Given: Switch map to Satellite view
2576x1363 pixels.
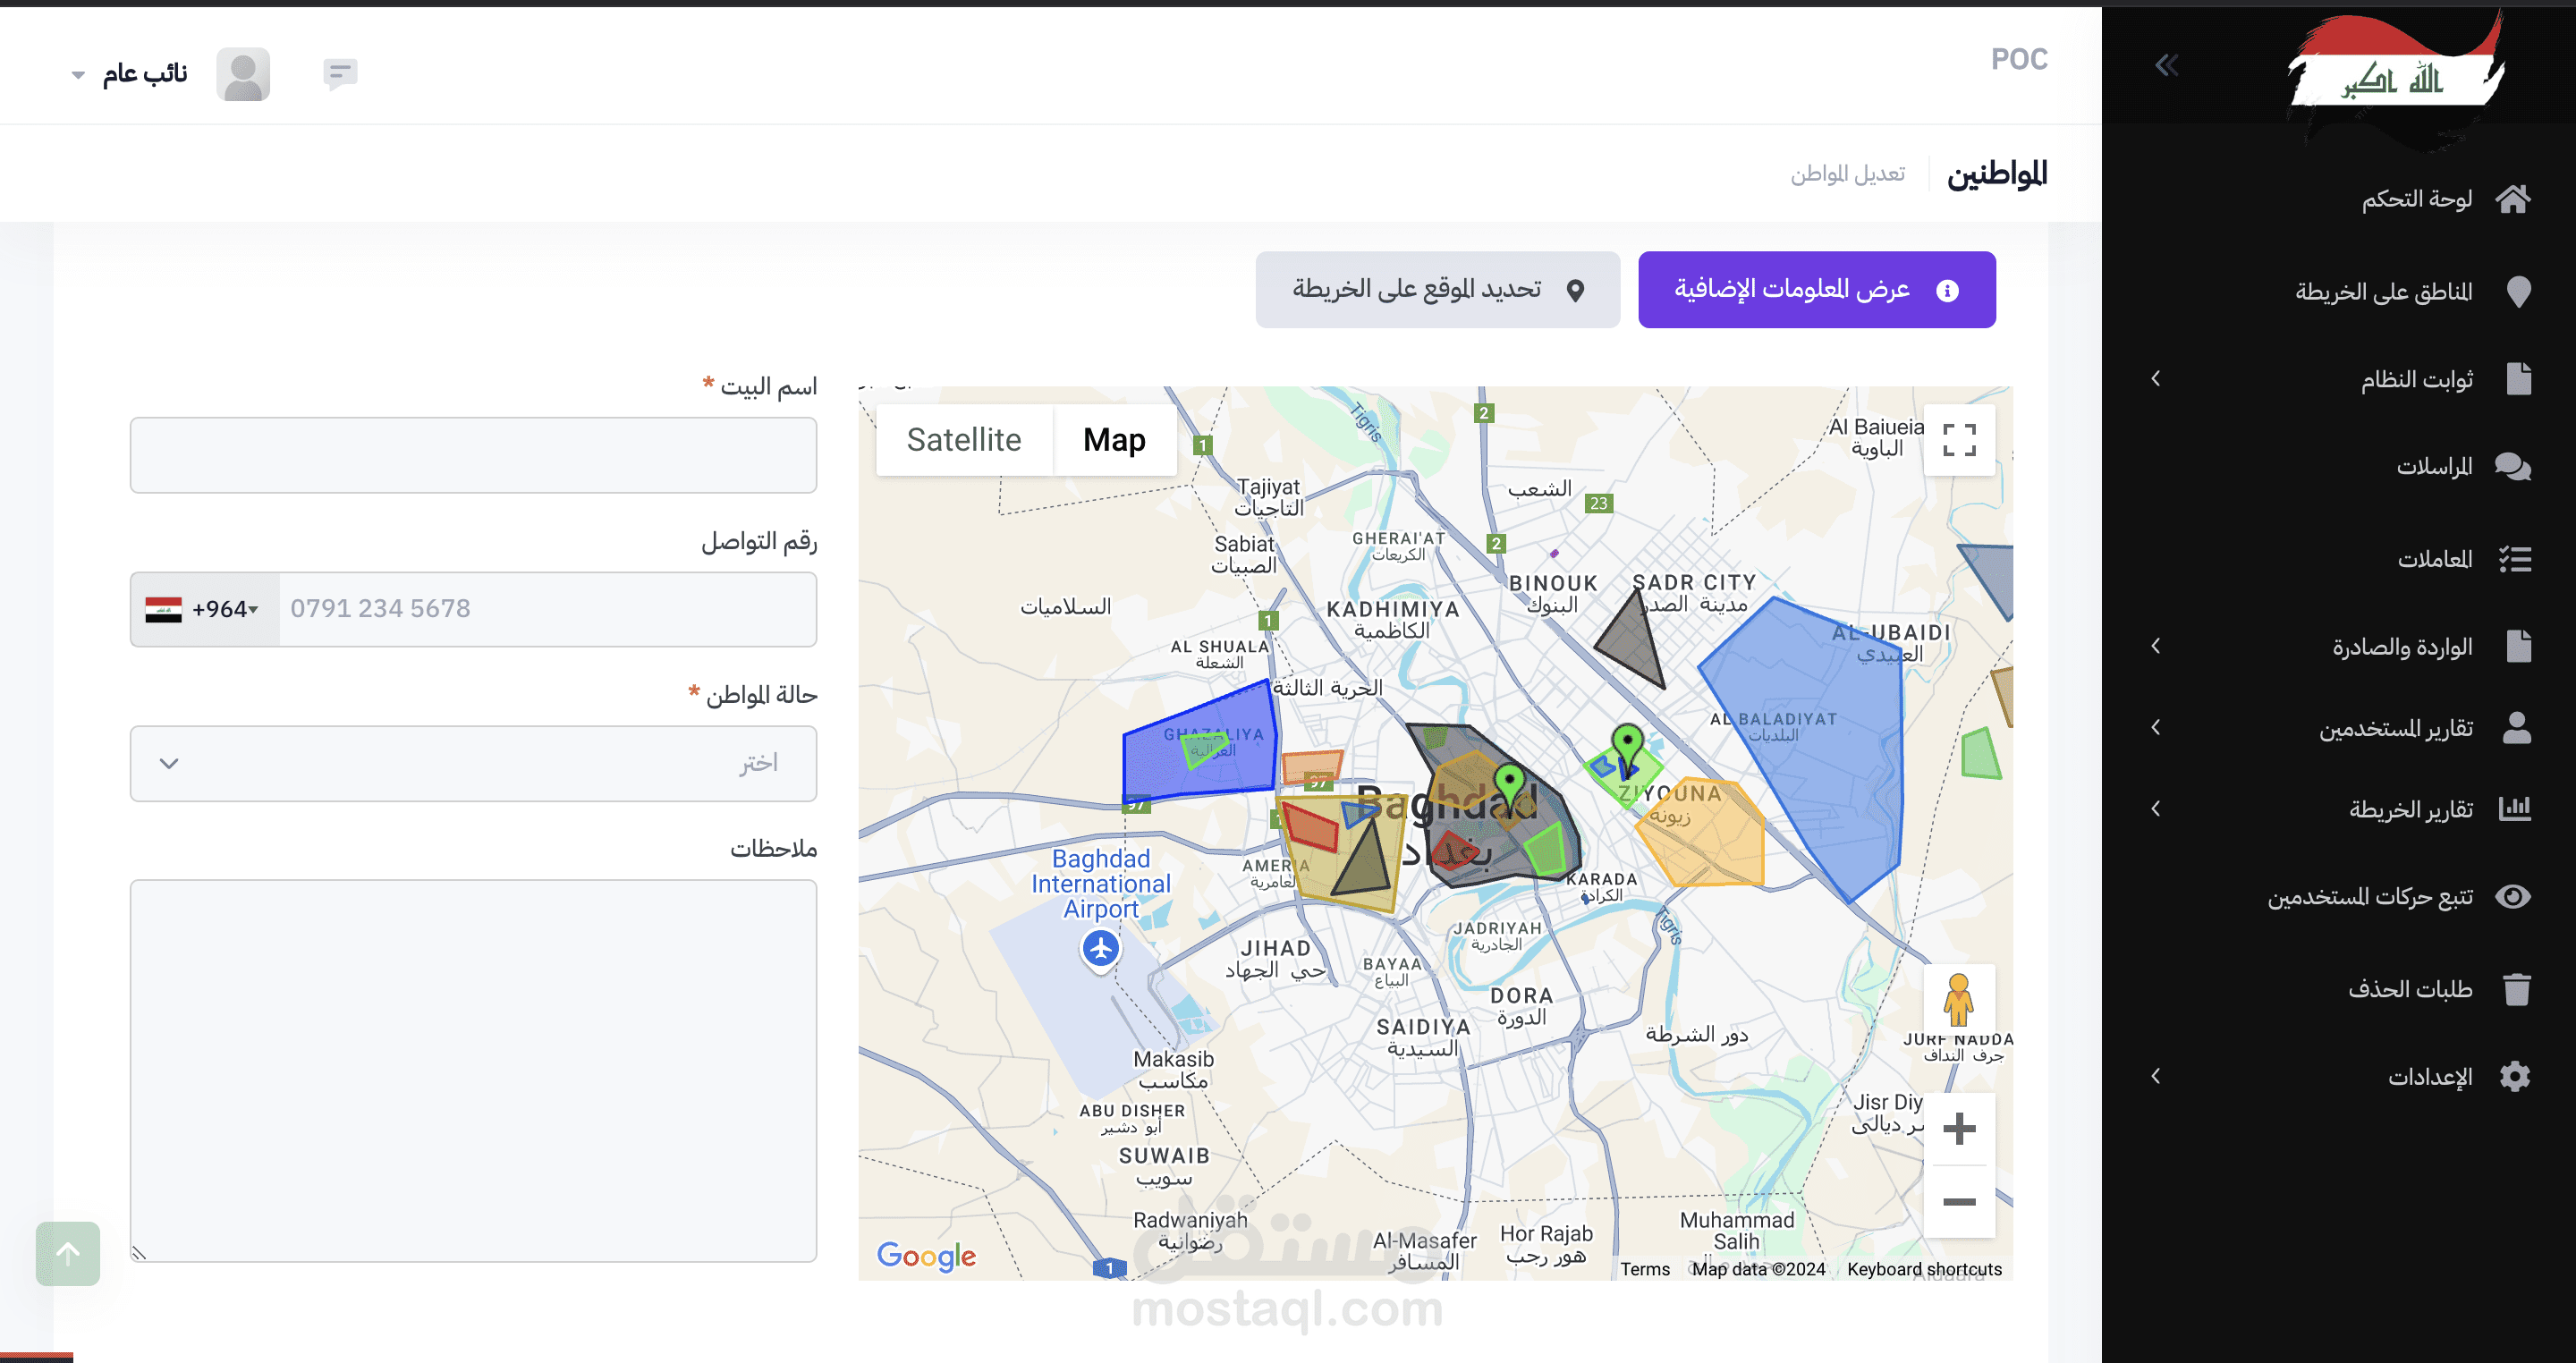Looking at the screenshot, I should [963, 440].
